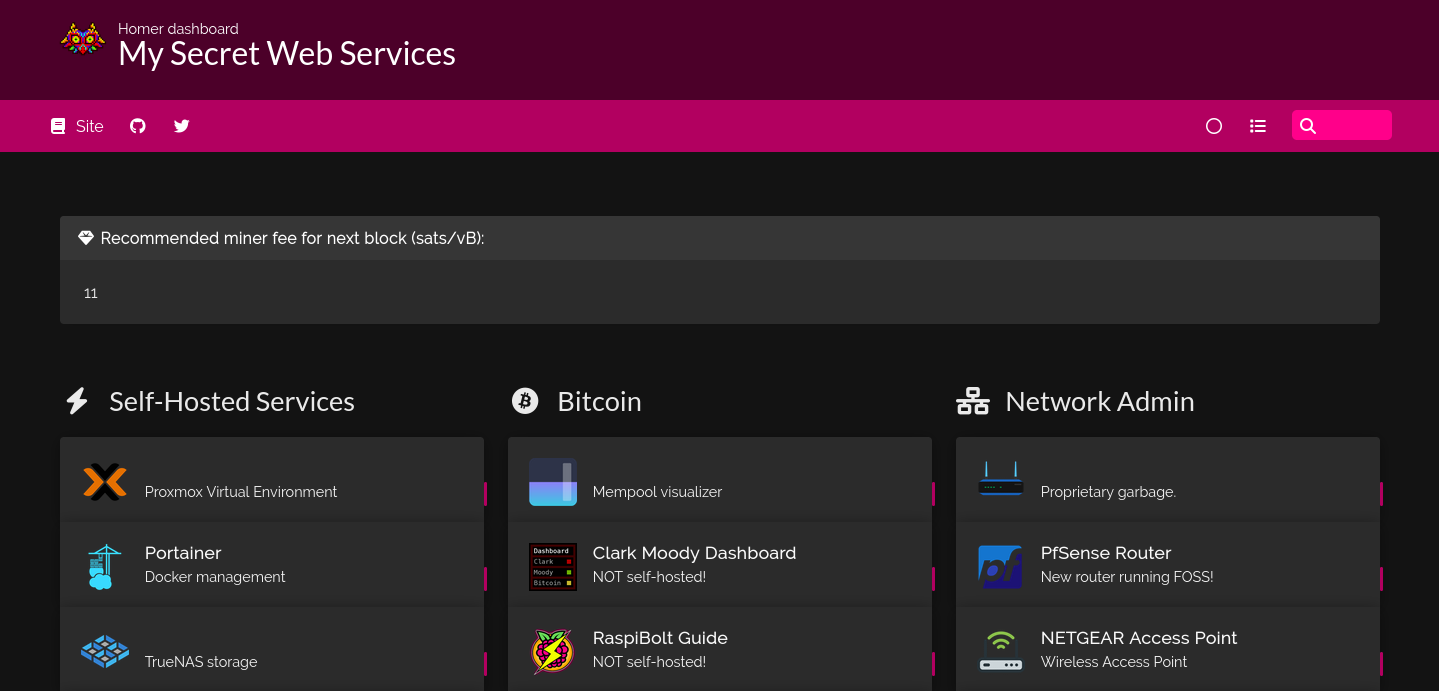This screenshot has width=1439, height=691.
Task: Open the GitHub icon link
Action: pyautogui.click(x=138, y=126)
